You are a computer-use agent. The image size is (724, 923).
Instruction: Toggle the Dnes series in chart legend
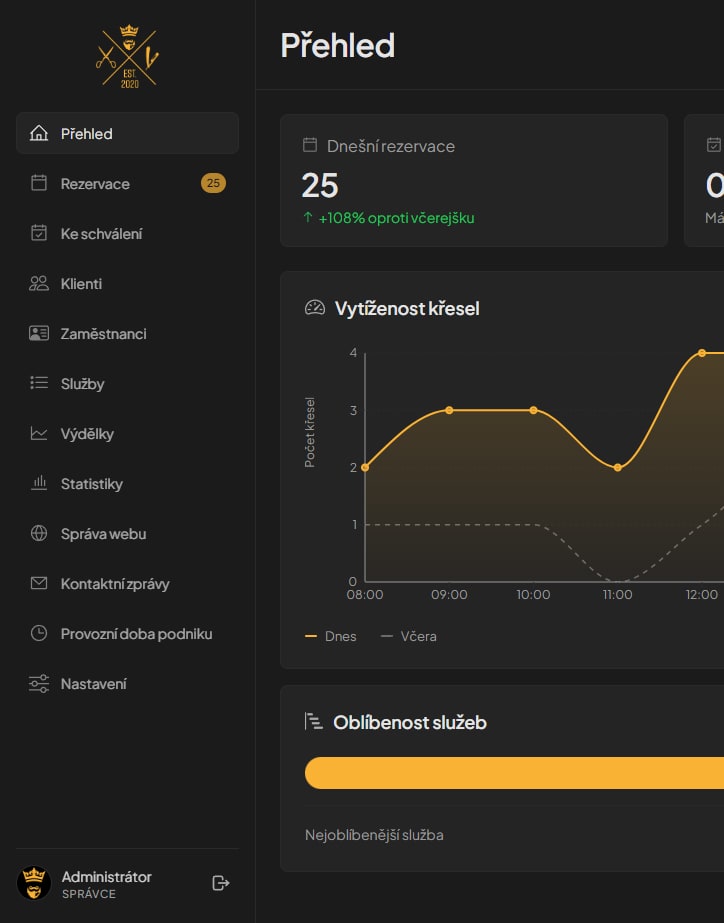tap(331, 636)
